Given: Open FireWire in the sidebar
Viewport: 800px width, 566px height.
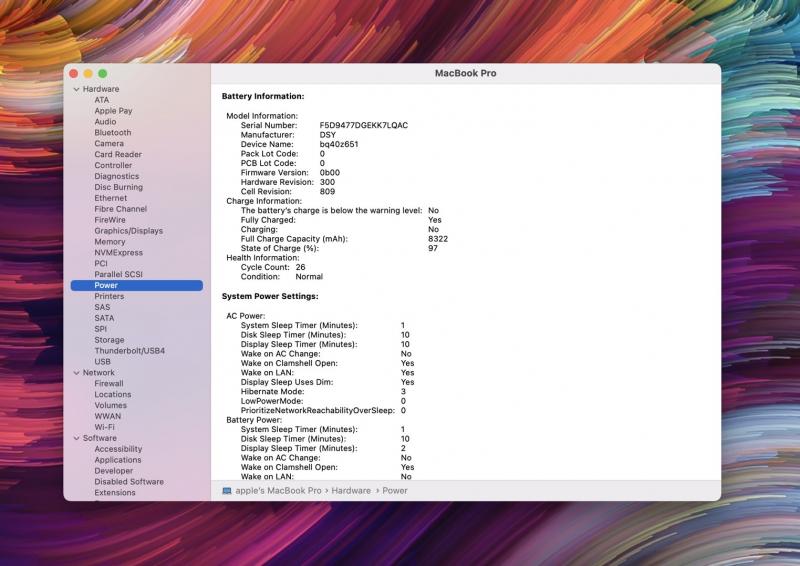Looking at the screenshot, I should click(110, 220).
